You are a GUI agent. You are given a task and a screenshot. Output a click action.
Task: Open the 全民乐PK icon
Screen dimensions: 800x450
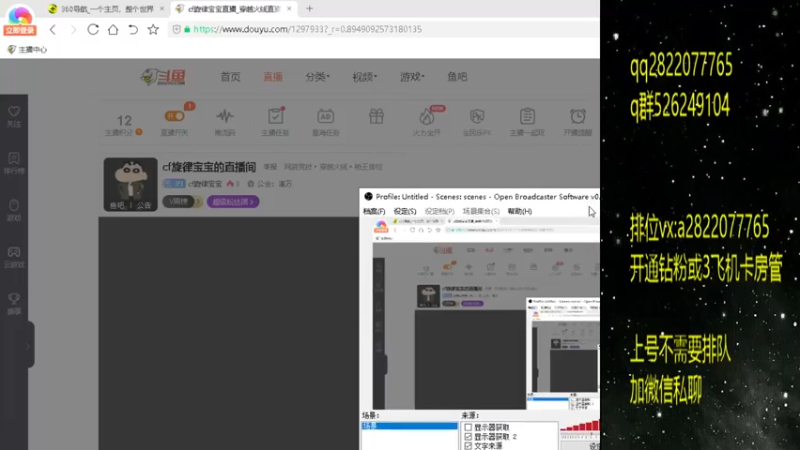477,116
